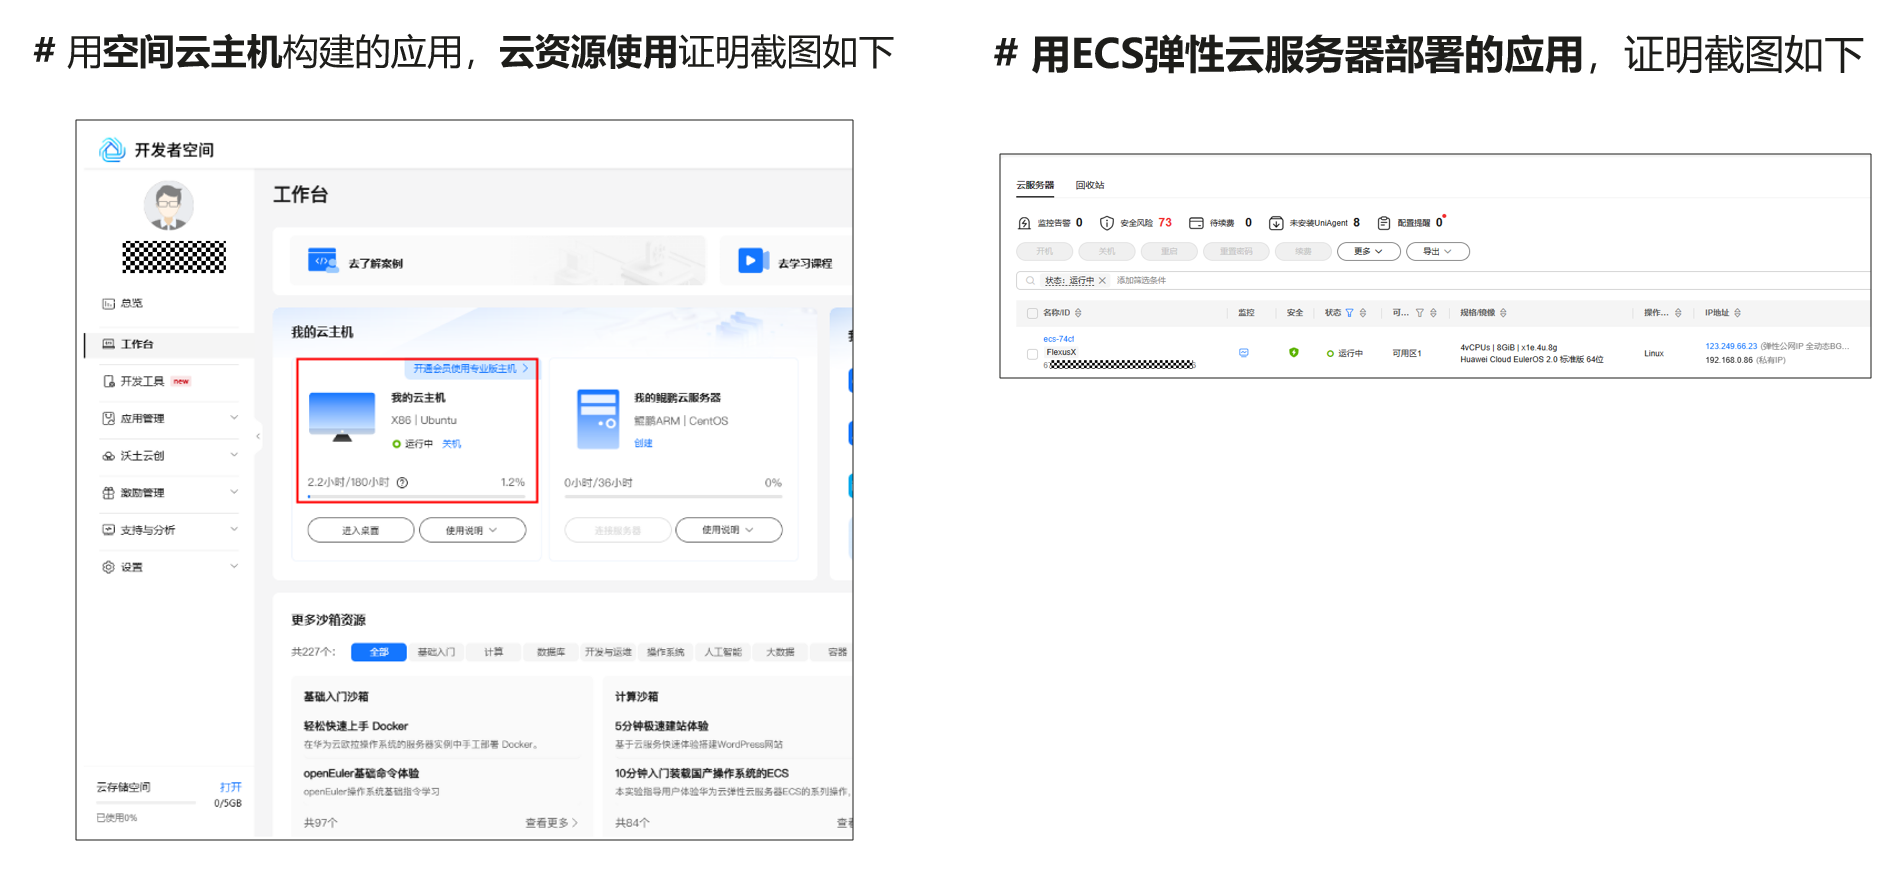Open the 更多 dropdown above server list
This screenshot has height=893, width=1891.
pyautogui.click(x=1368, y=252)
